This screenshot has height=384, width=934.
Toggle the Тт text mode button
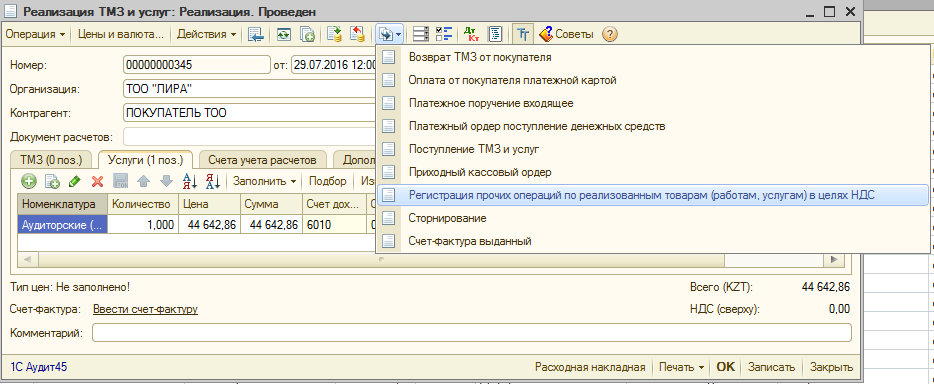point(523,34)
